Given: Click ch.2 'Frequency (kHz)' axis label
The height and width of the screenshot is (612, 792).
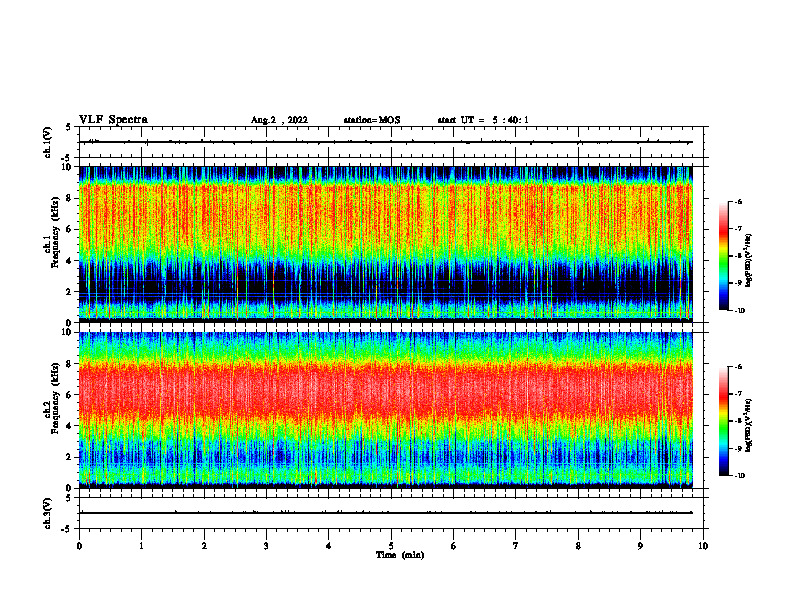Looking at the screenshot, I should 55,398.
